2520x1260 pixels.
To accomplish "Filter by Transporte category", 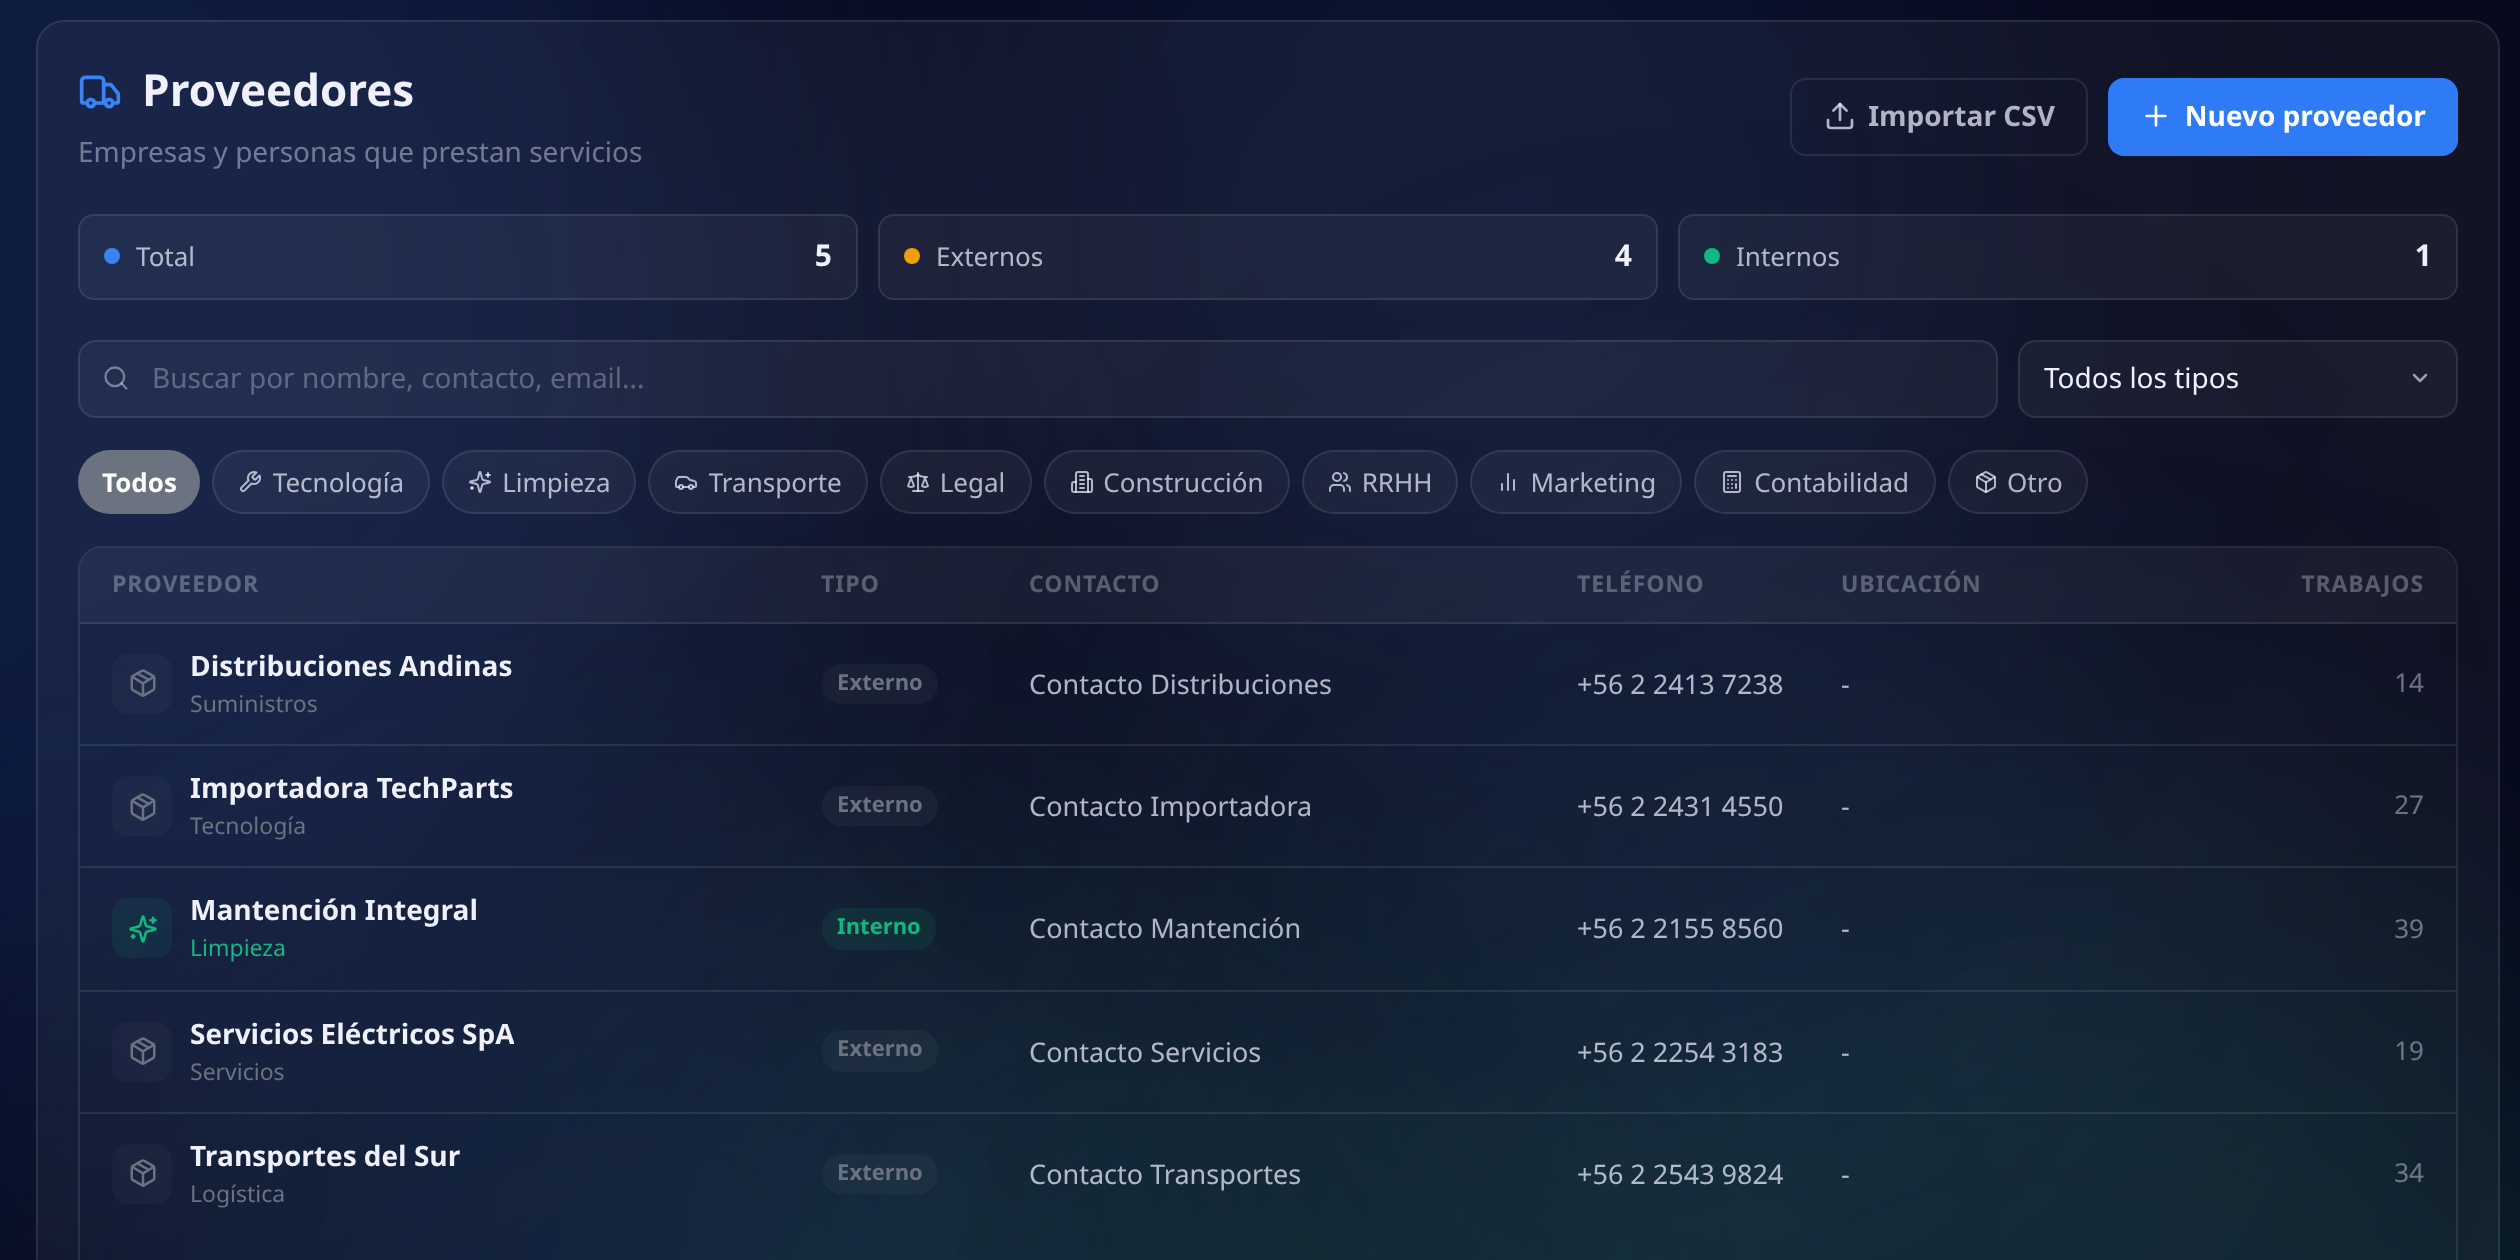I will [x=758, y=482].
